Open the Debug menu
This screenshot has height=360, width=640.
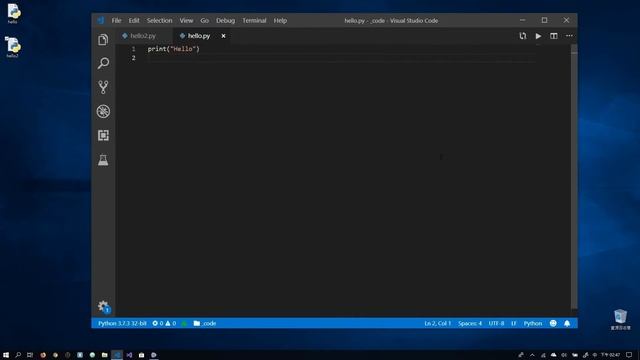point(225,20)
